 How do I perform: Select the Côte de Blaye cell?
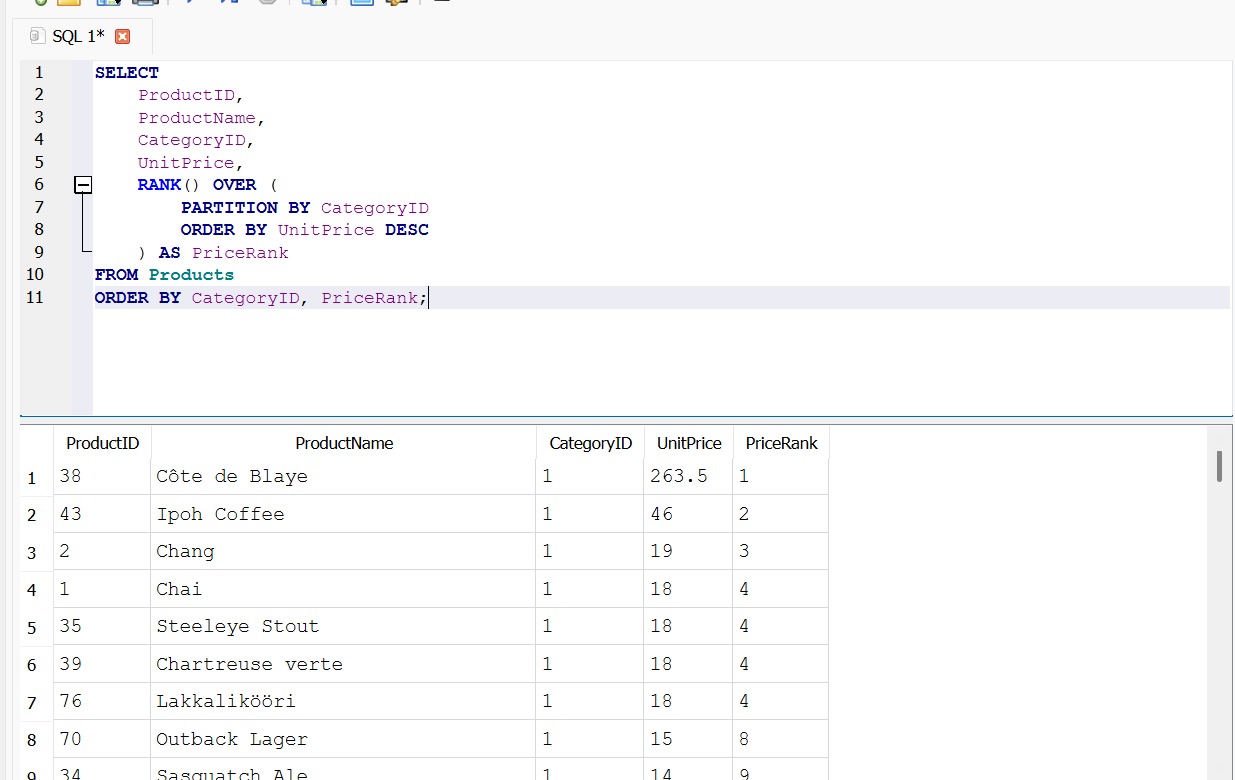(343, 476)
